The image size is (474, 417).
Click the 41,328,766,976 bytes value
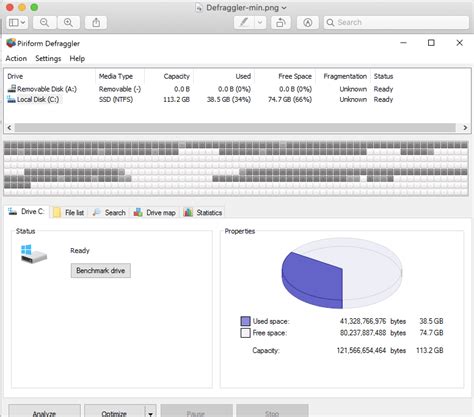pyautogui.click(x=363, y=321)
